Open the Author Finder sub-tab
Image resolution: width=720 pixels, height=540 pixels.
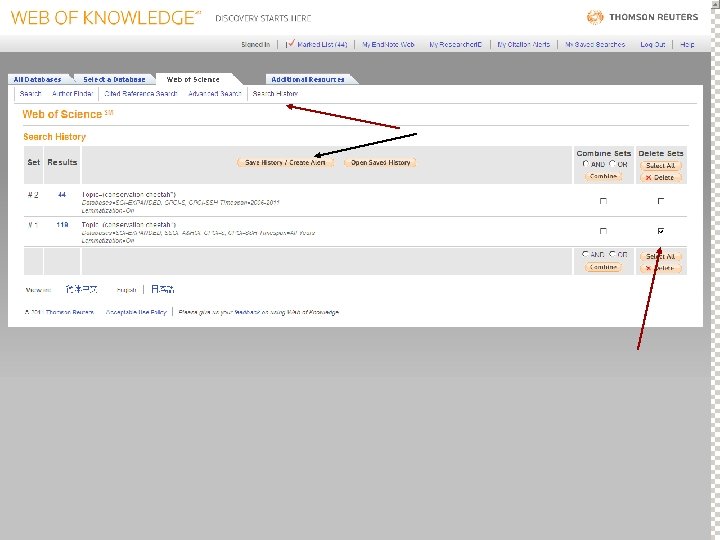pos(73,93)
